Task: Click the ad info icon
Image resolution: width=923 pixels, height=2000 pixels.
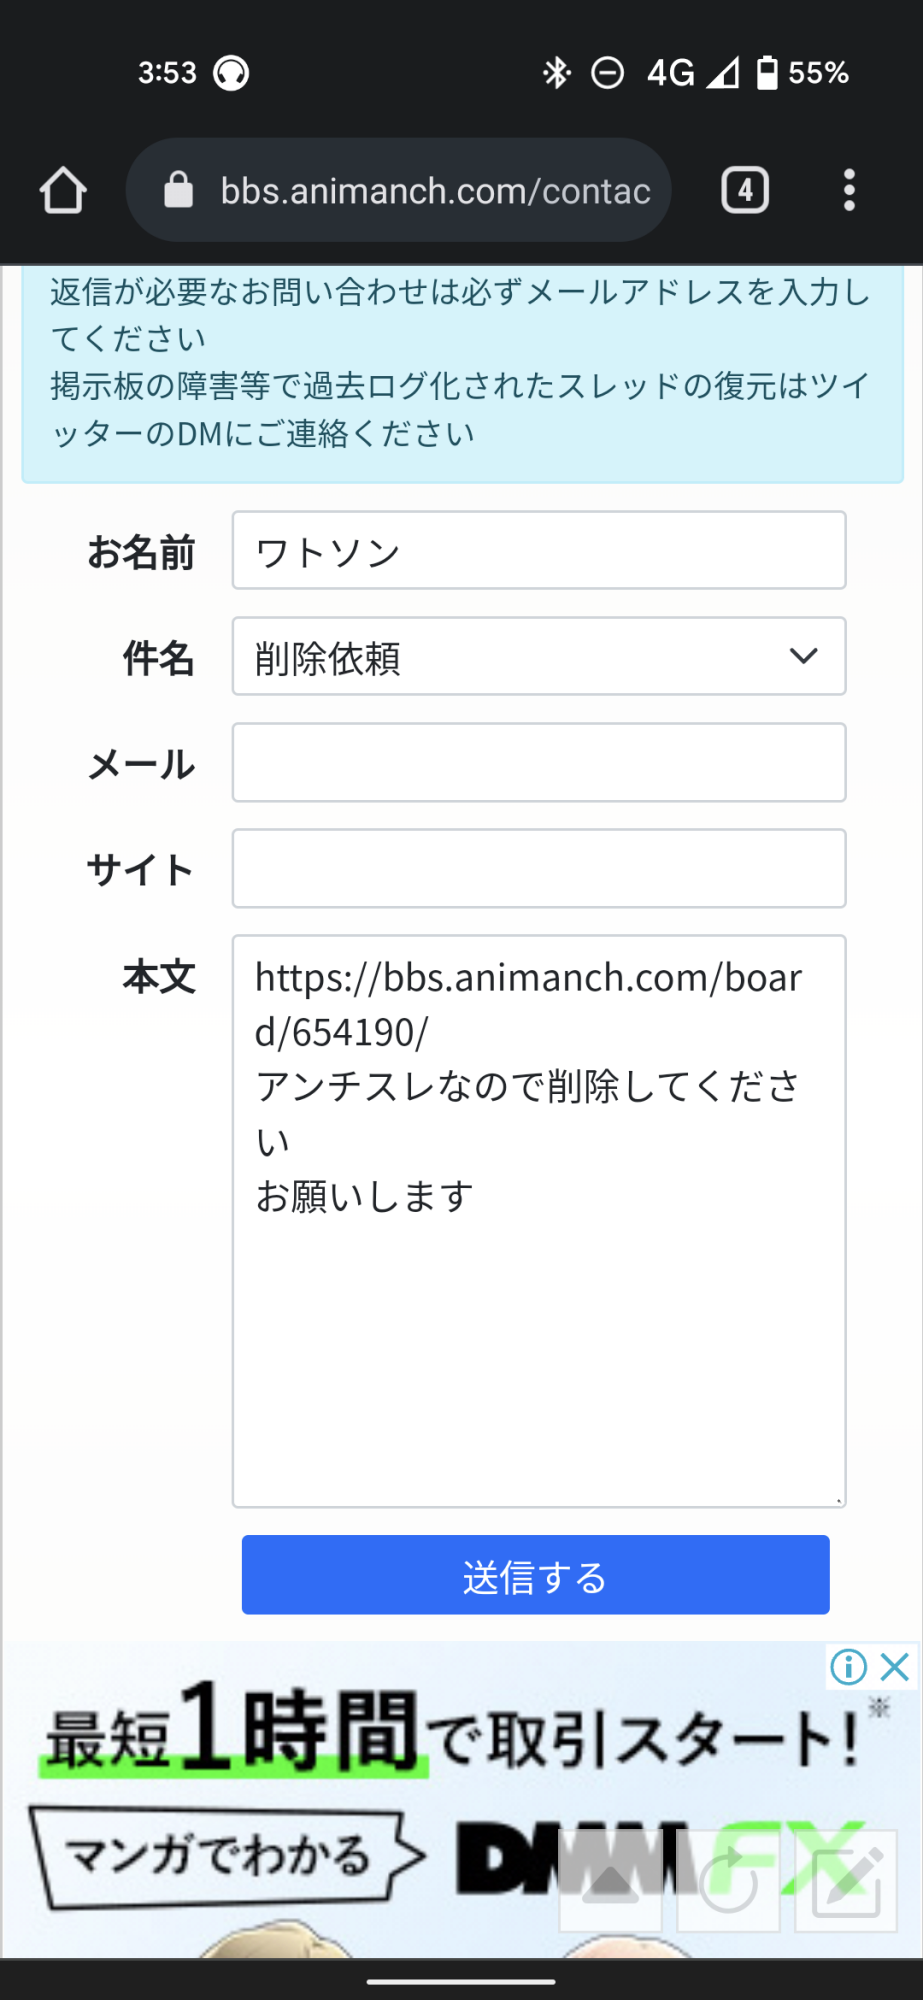Action: pyautogui.click(x=848, y=1667)
